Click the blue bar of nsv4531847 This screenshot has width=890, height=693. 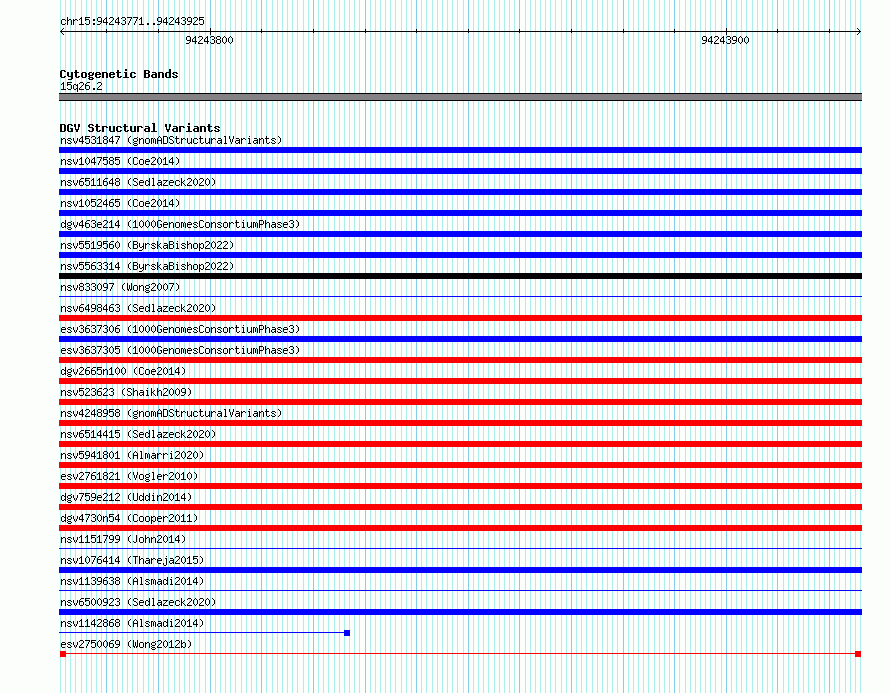tap(460, 150)
